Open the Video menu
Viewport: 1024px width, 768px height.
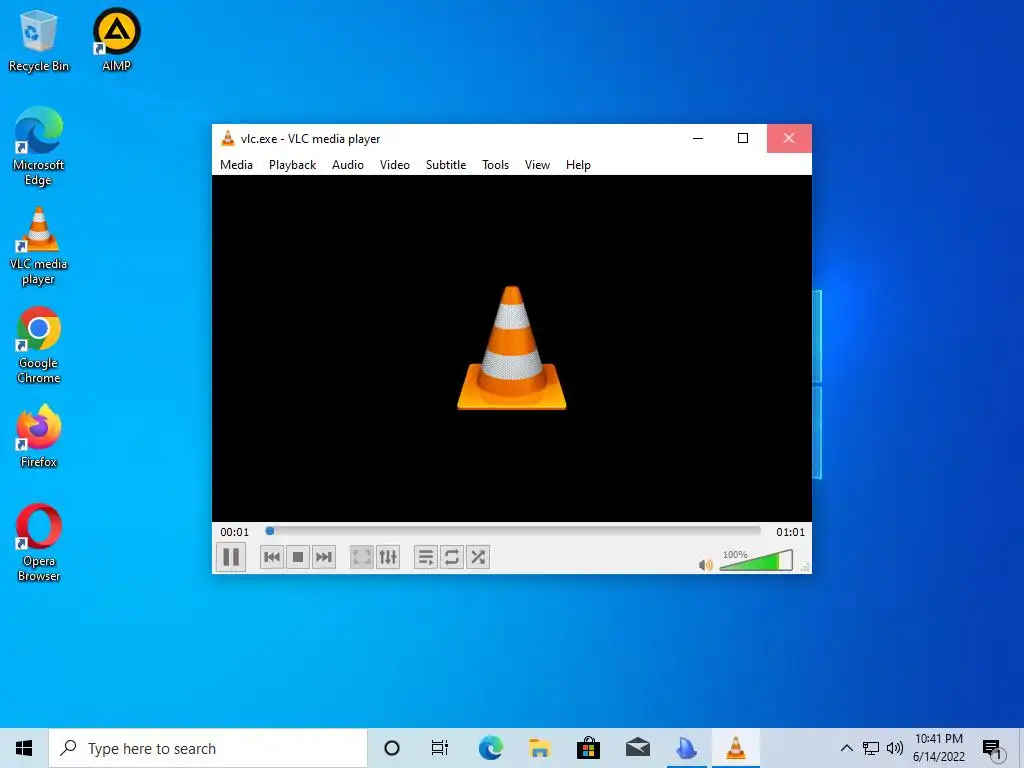coord(395,165)
